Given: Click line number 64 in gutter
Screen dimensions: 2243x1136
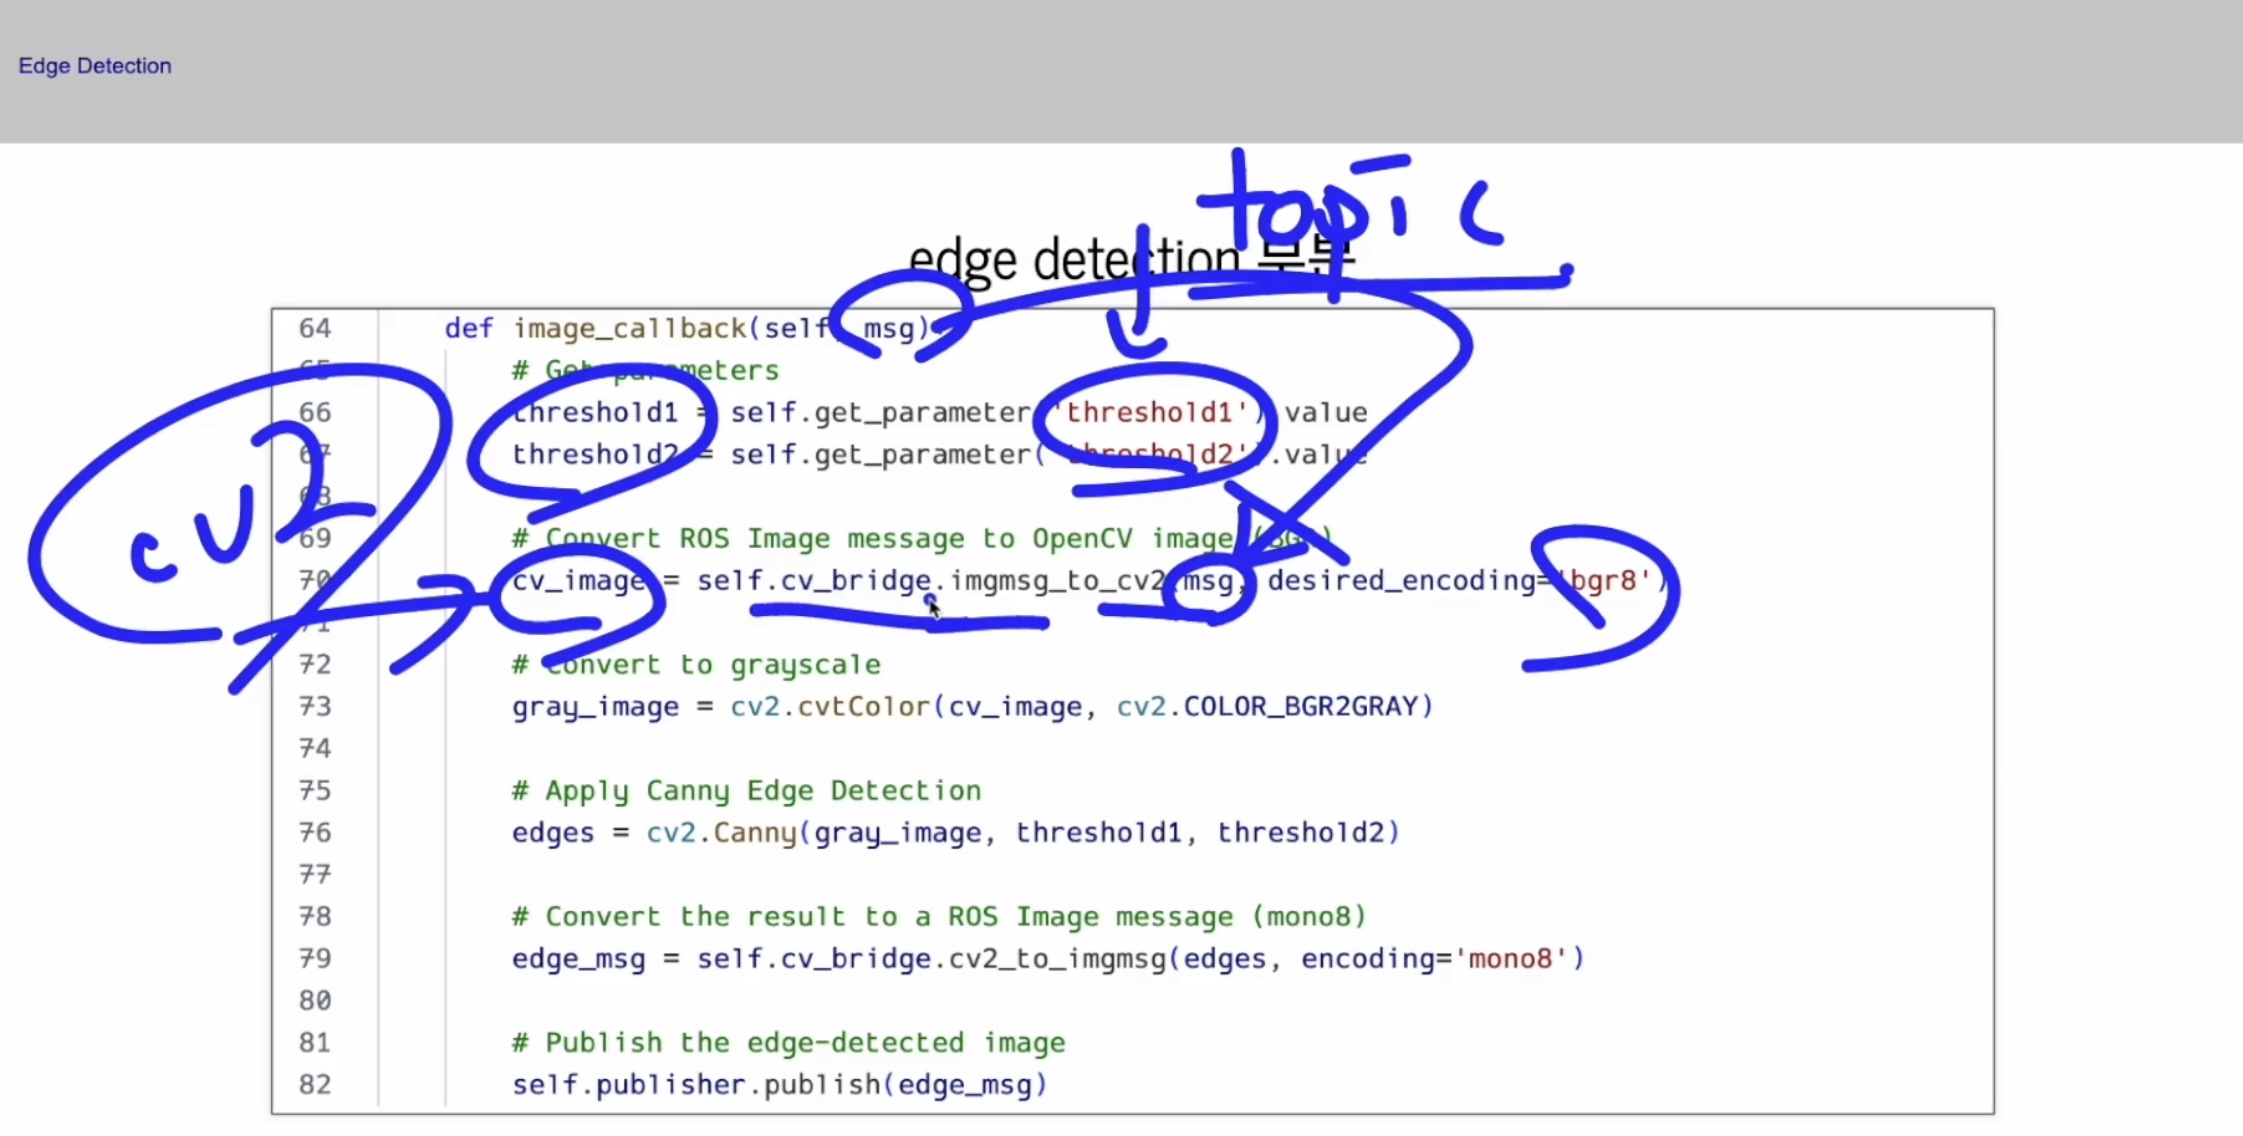Looking at the screenshot, I should pos(315,329).
